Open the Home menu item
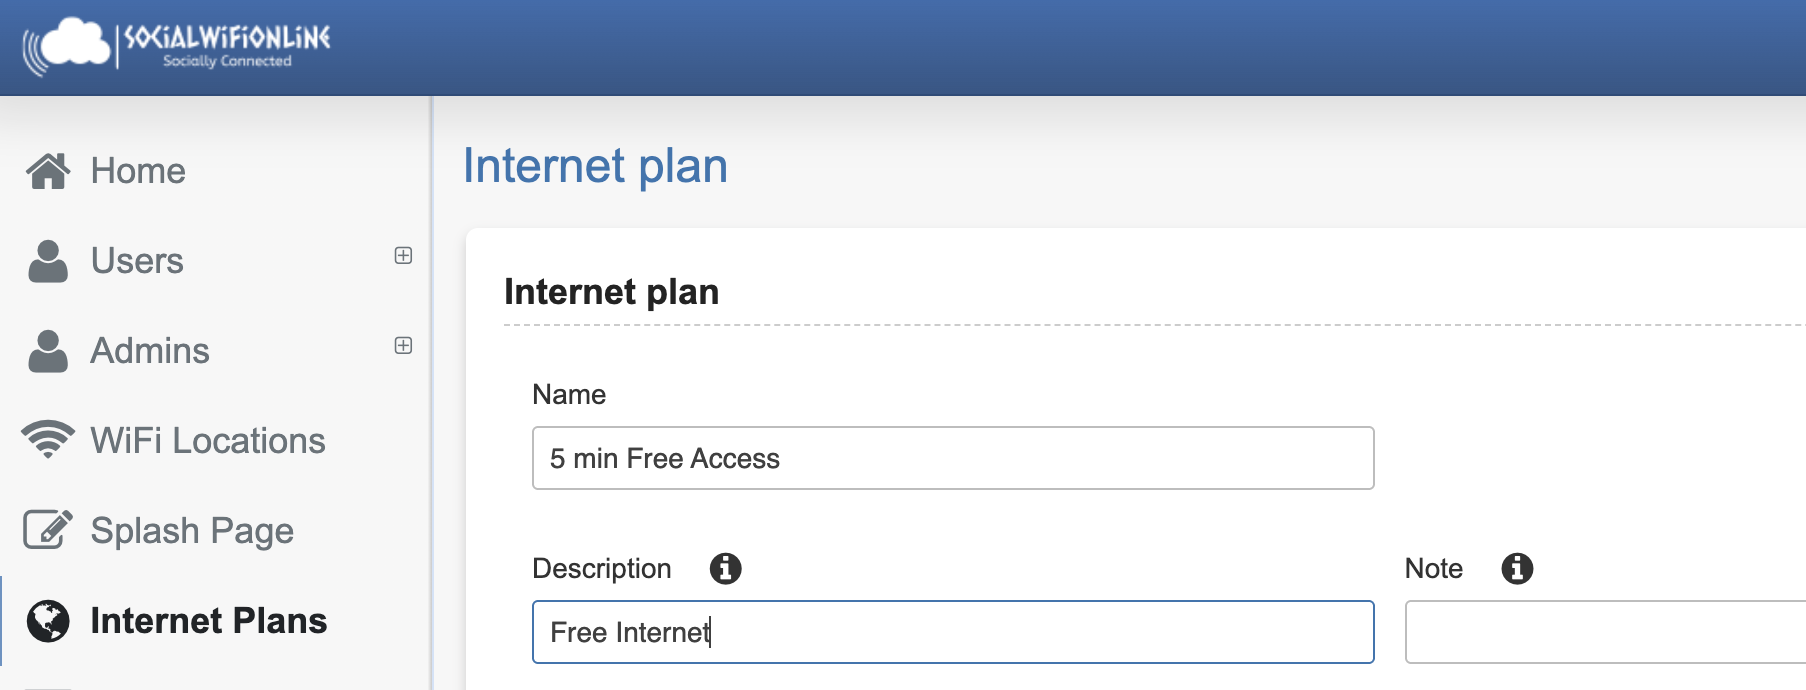The width and height of the screenshot is (1806, 690). (x=138, y=171)
